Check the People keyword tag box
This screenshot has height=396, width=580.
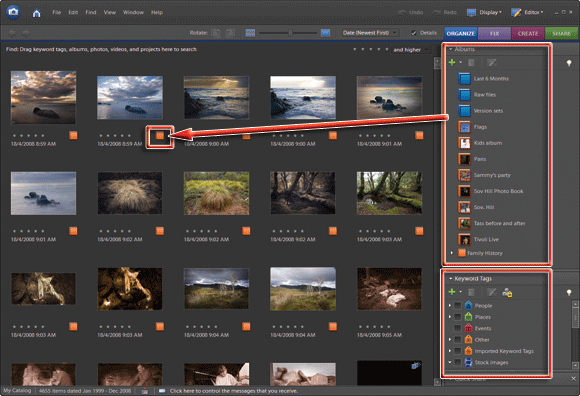pyautogui.click(x=458, y=305)
